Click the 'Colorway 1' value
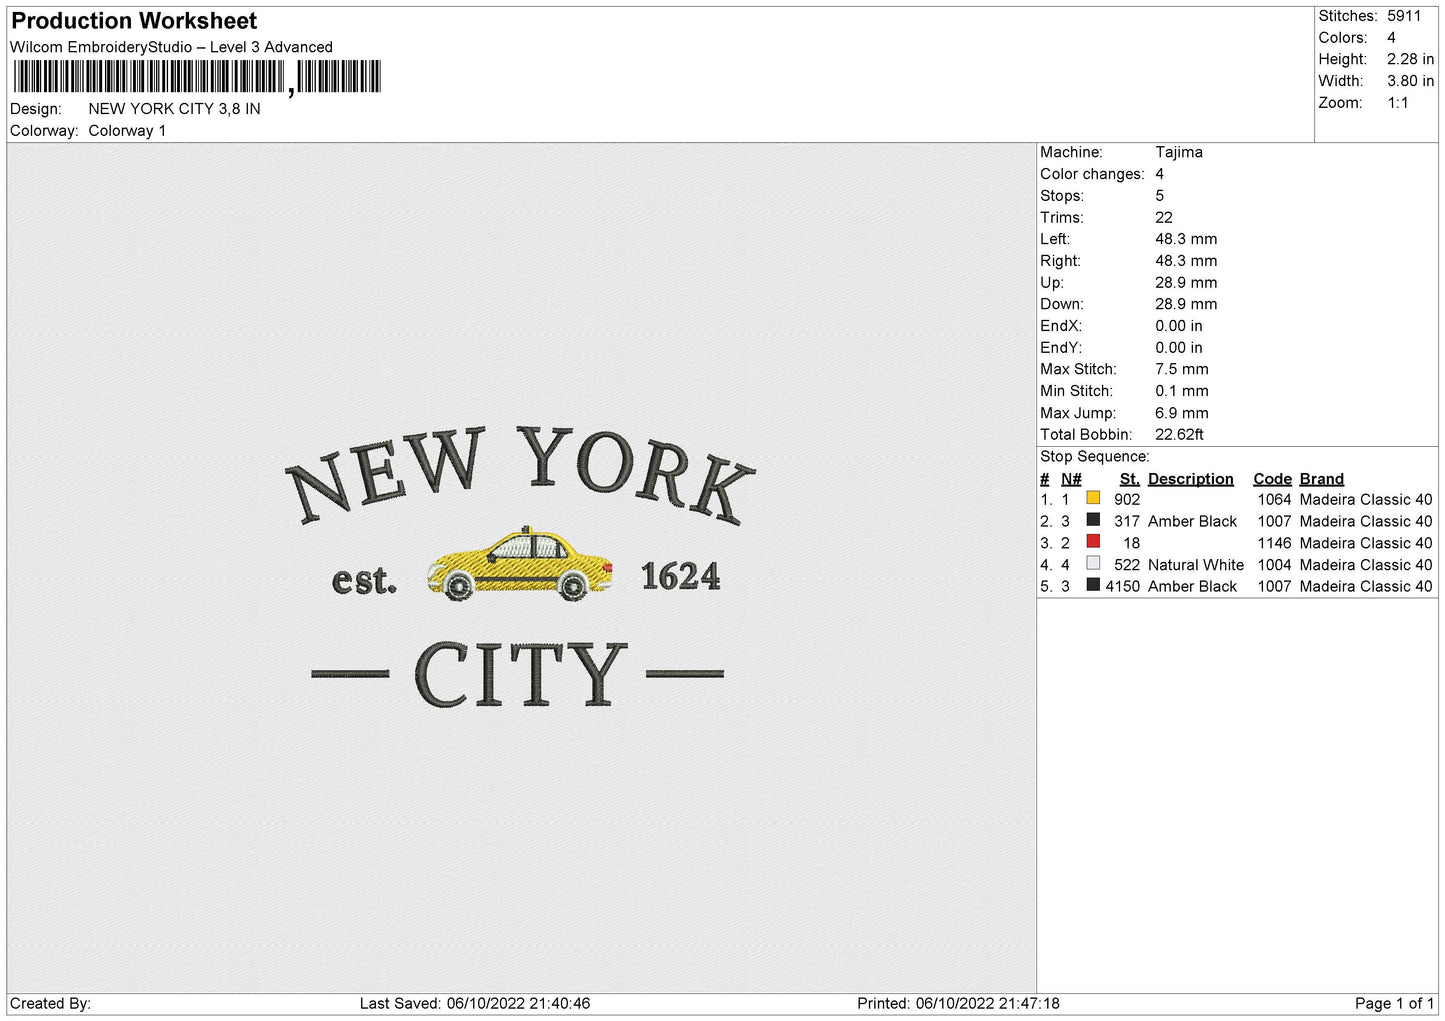Viewport: 1445px width, 1021px height. [127, 131]
